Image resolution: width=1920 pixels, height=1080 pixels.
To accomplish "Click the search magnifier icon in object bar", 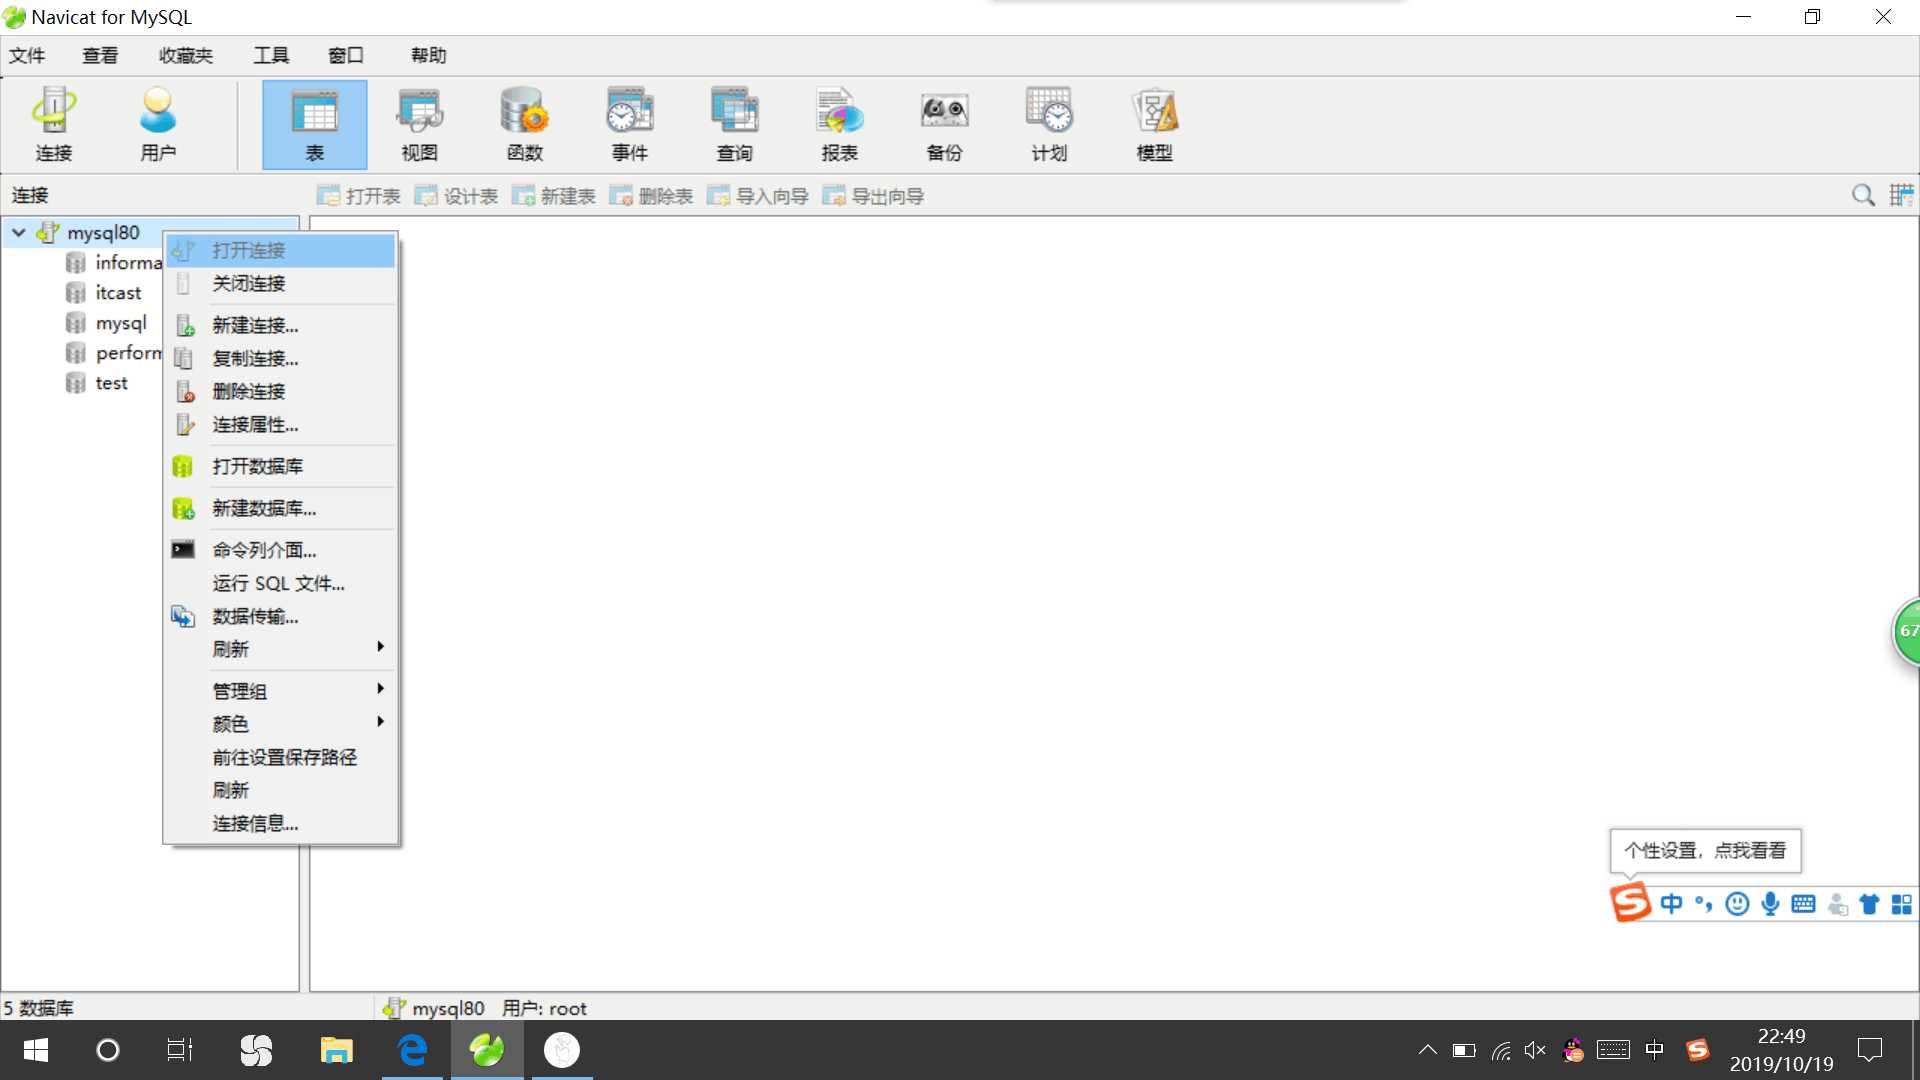I will (1863, 195).
